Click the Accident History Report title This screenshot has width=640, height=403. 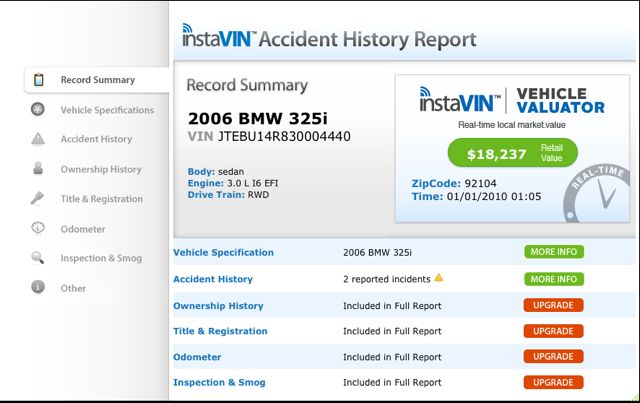pyautogui.click(x=368, y=40)
